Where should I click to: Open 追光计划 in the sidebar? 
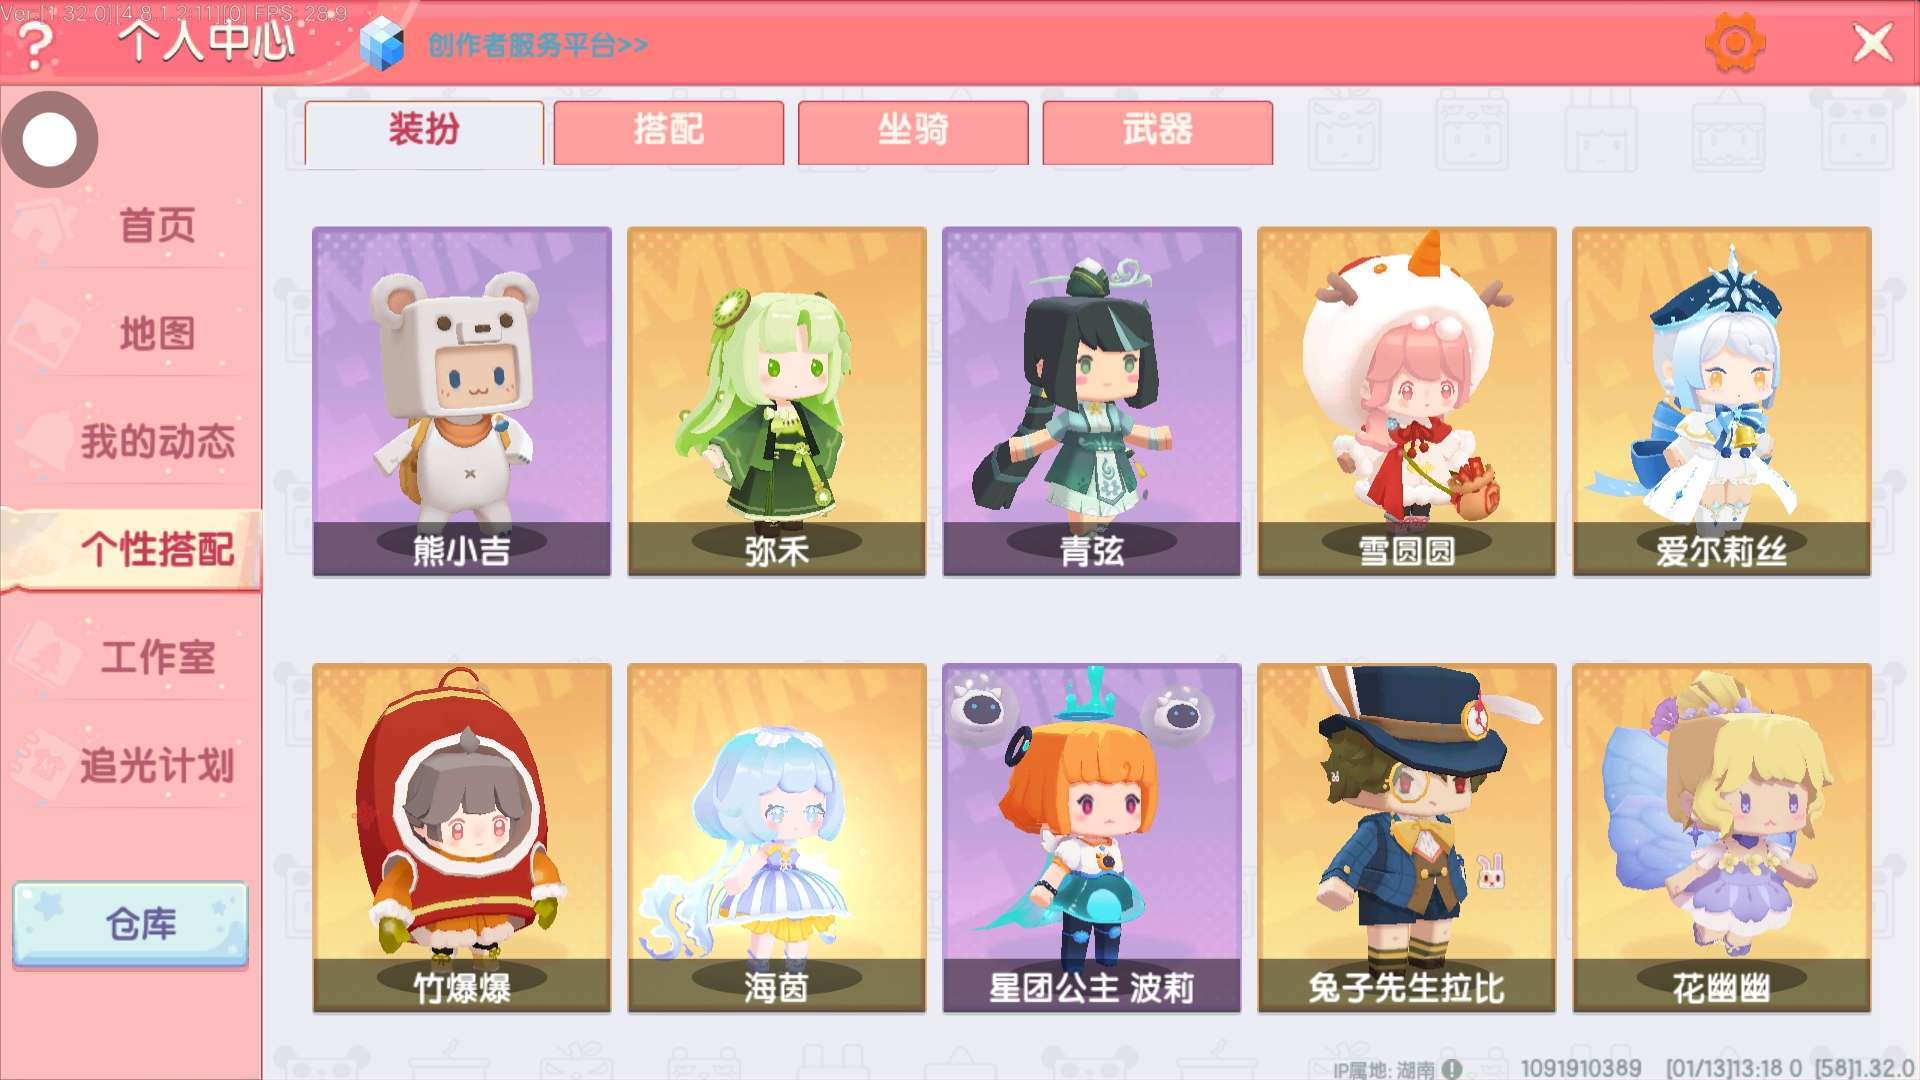tap(157, 765)
